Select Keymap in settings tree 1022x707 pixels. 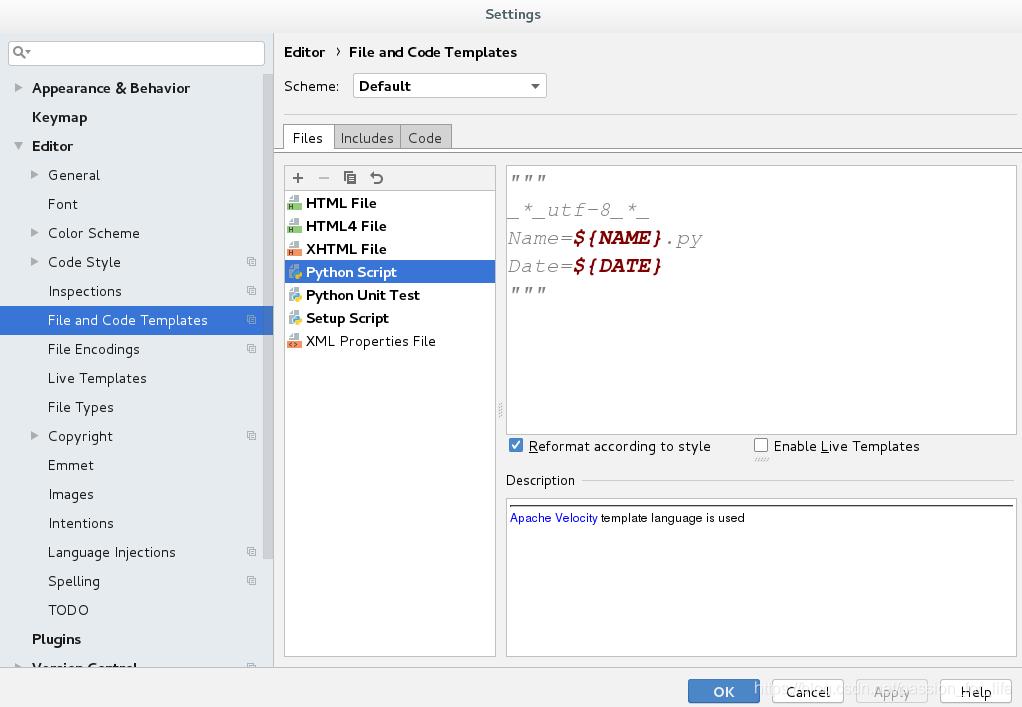pyautogui.click(x=59, y=117)
